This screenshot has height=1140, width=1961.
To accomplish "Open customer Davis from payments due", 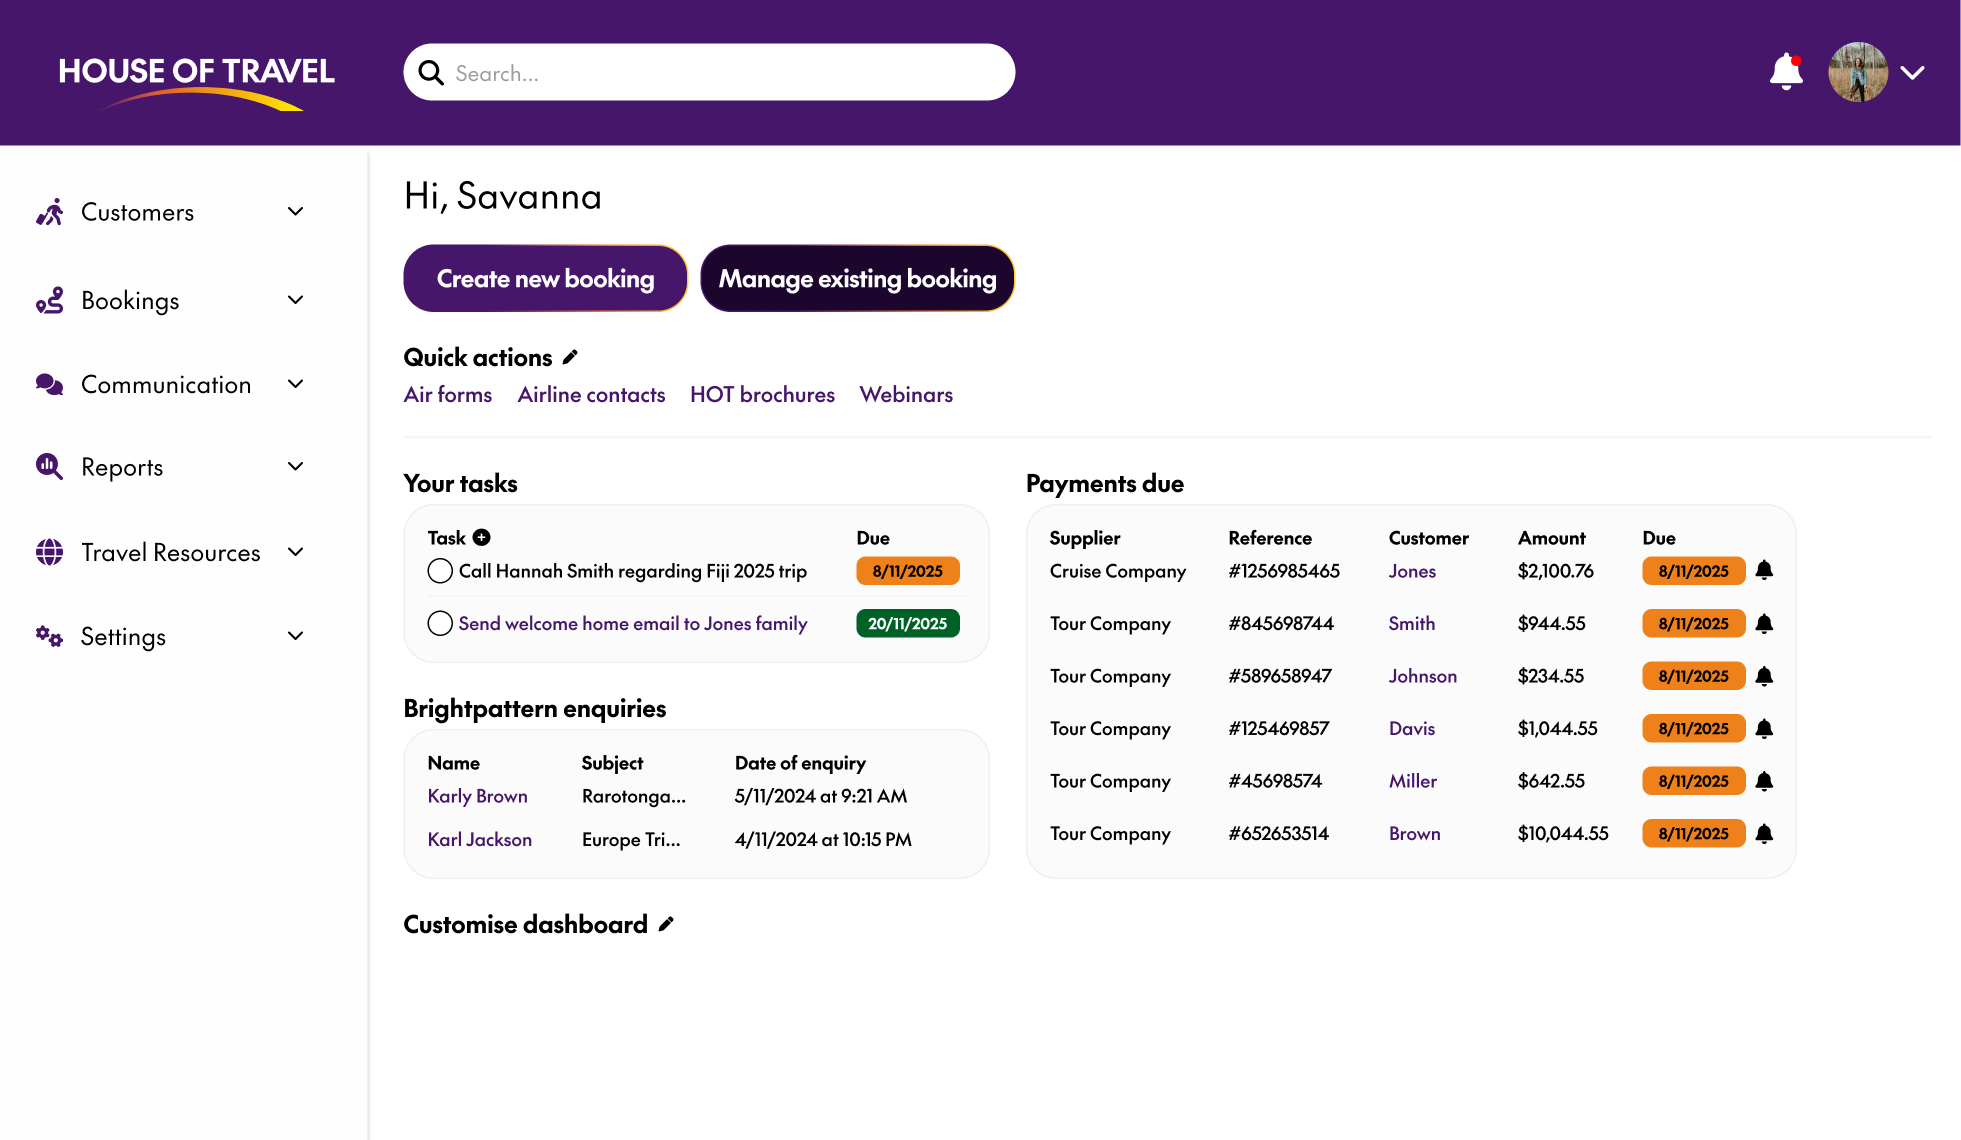I will pos(1412,728).
